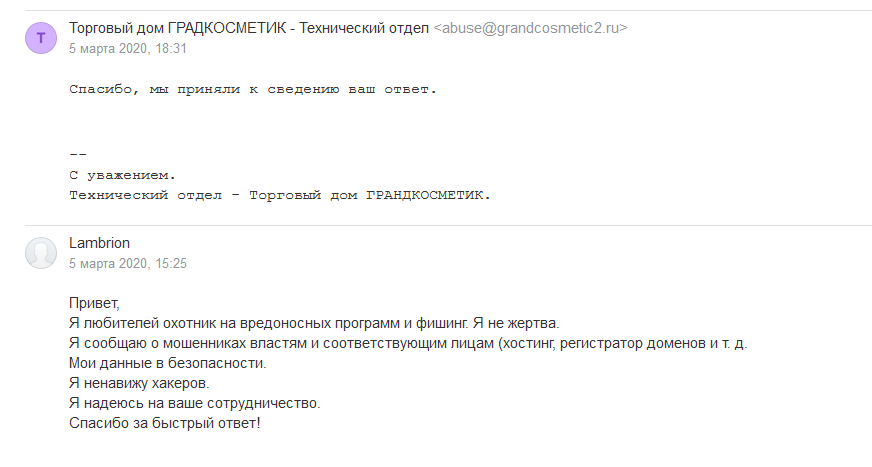
Task: Click the double-dash signature separator
Action: (78, 154)
